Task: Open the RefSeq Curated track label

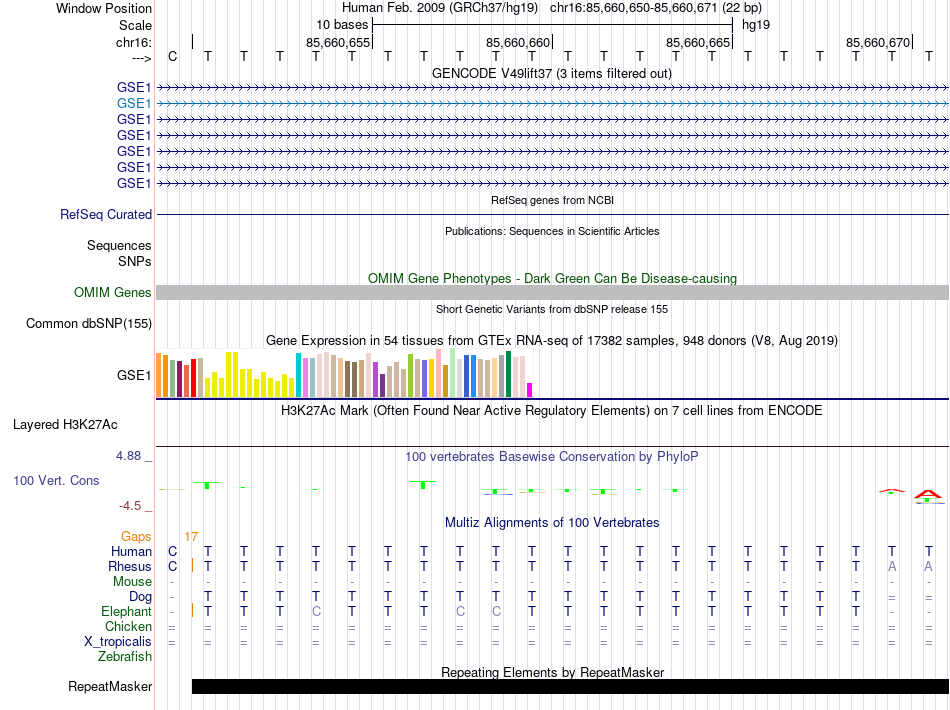Action: [106, 214]
